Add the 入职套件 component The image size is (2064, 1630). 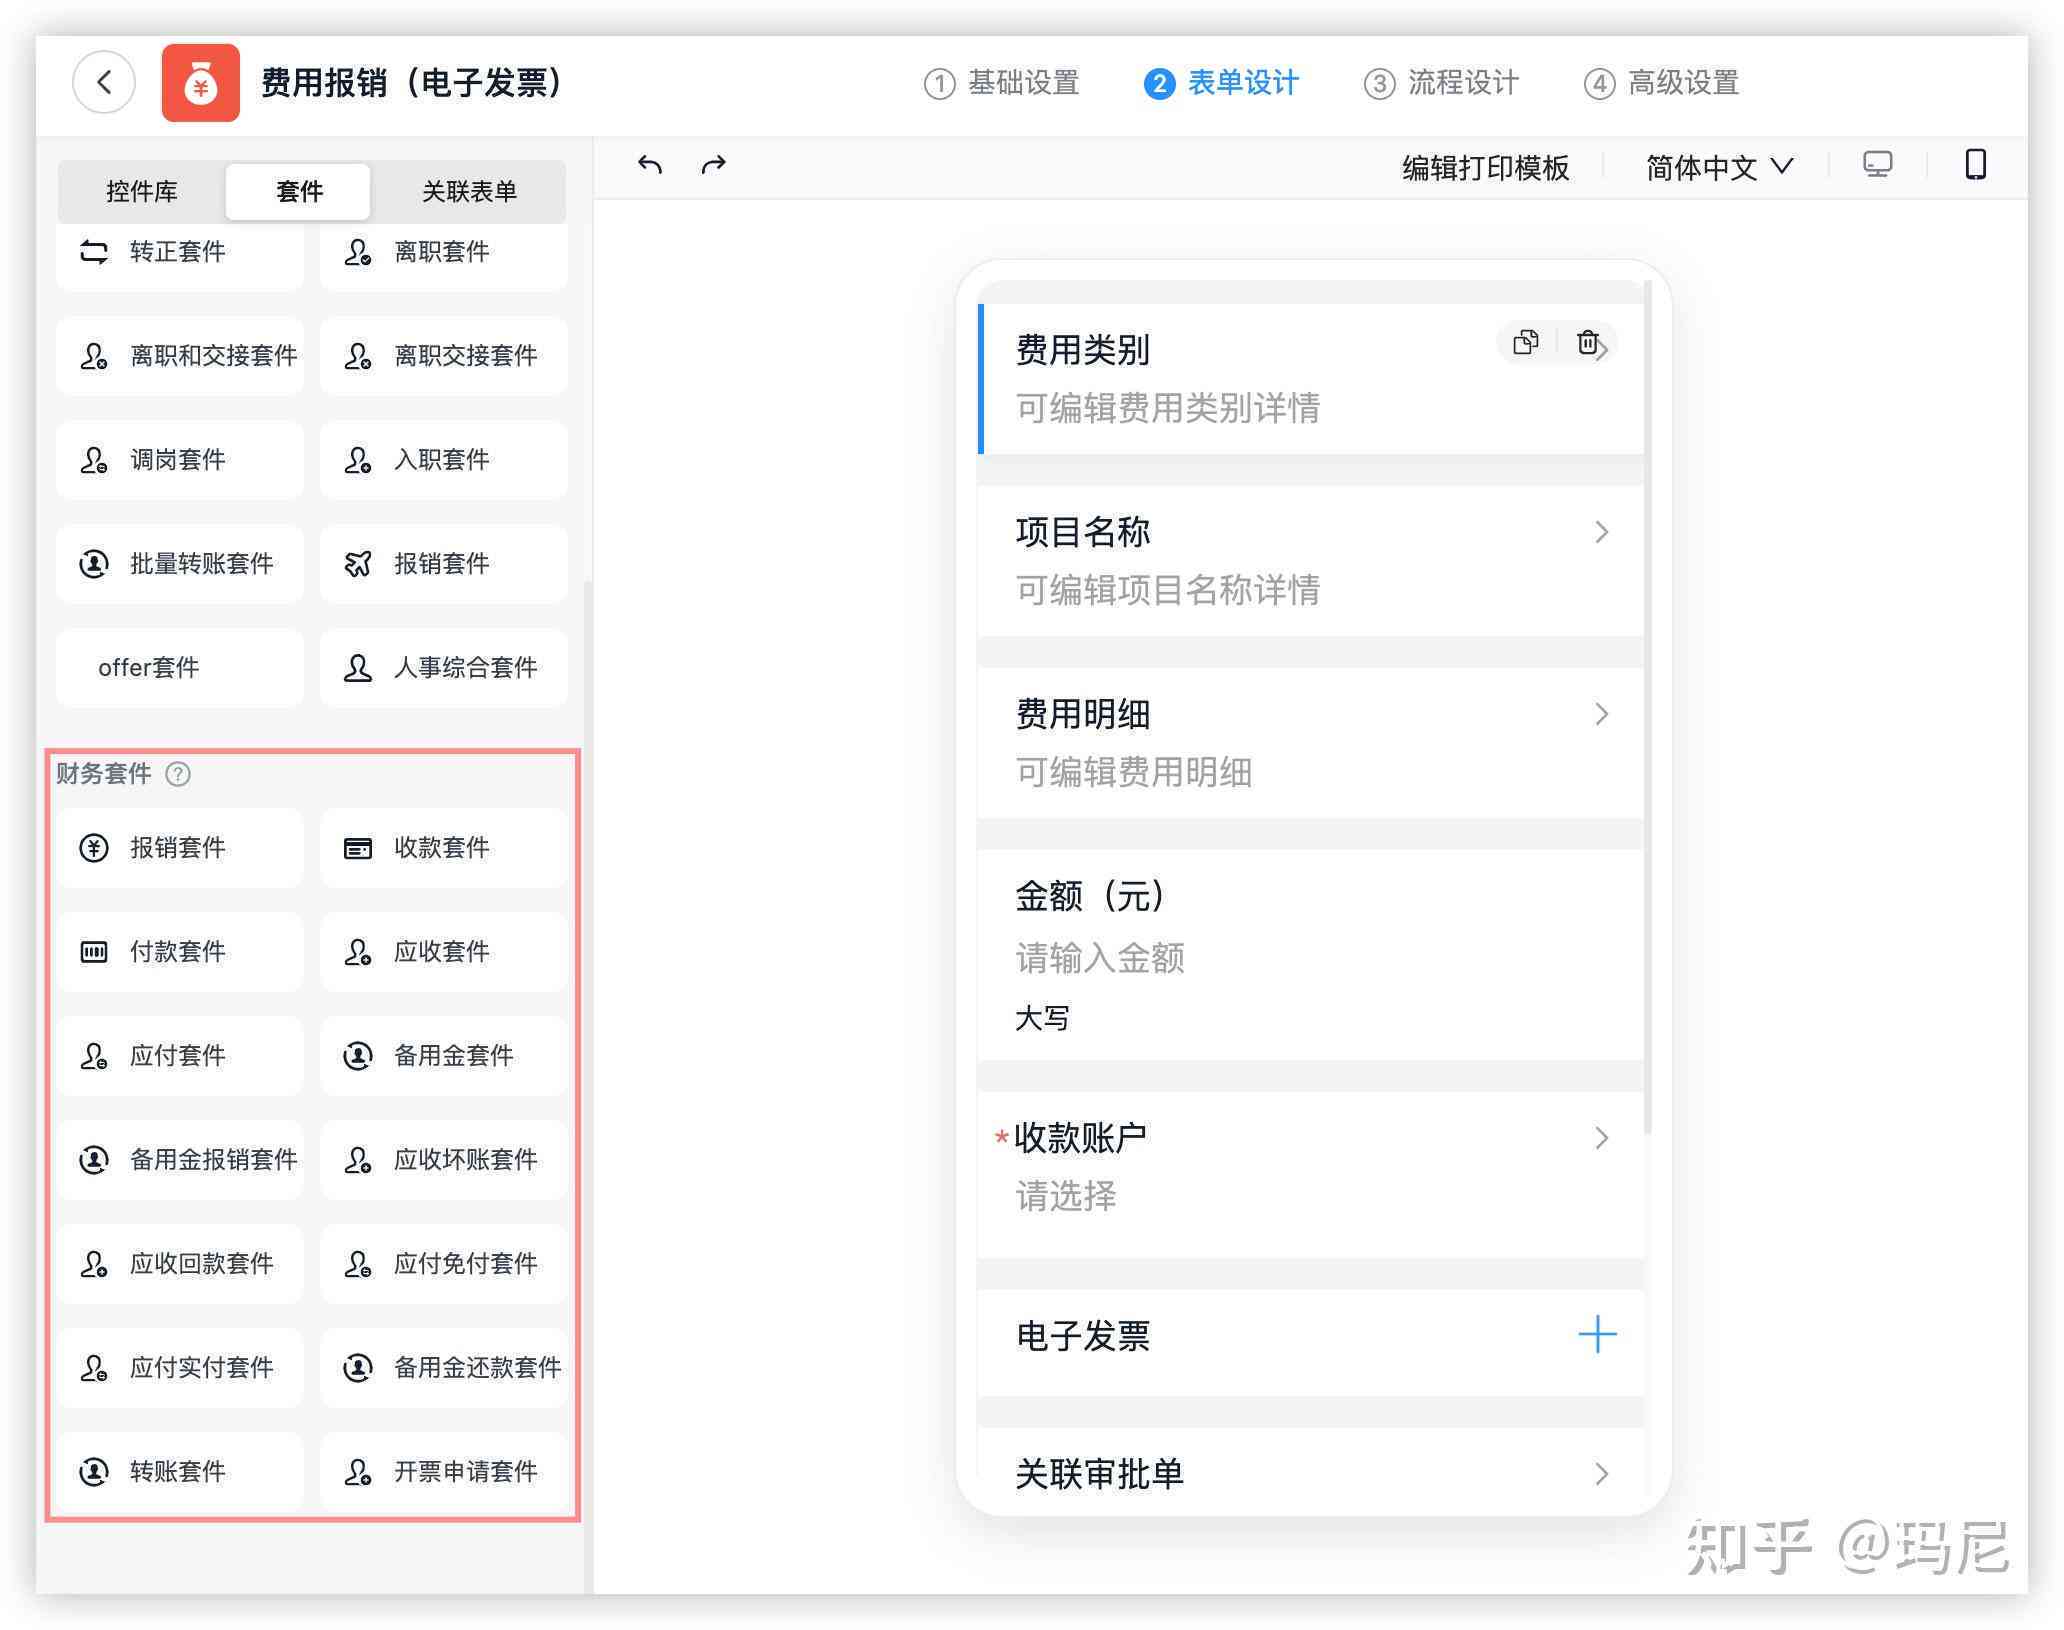(x=444, y=460)
